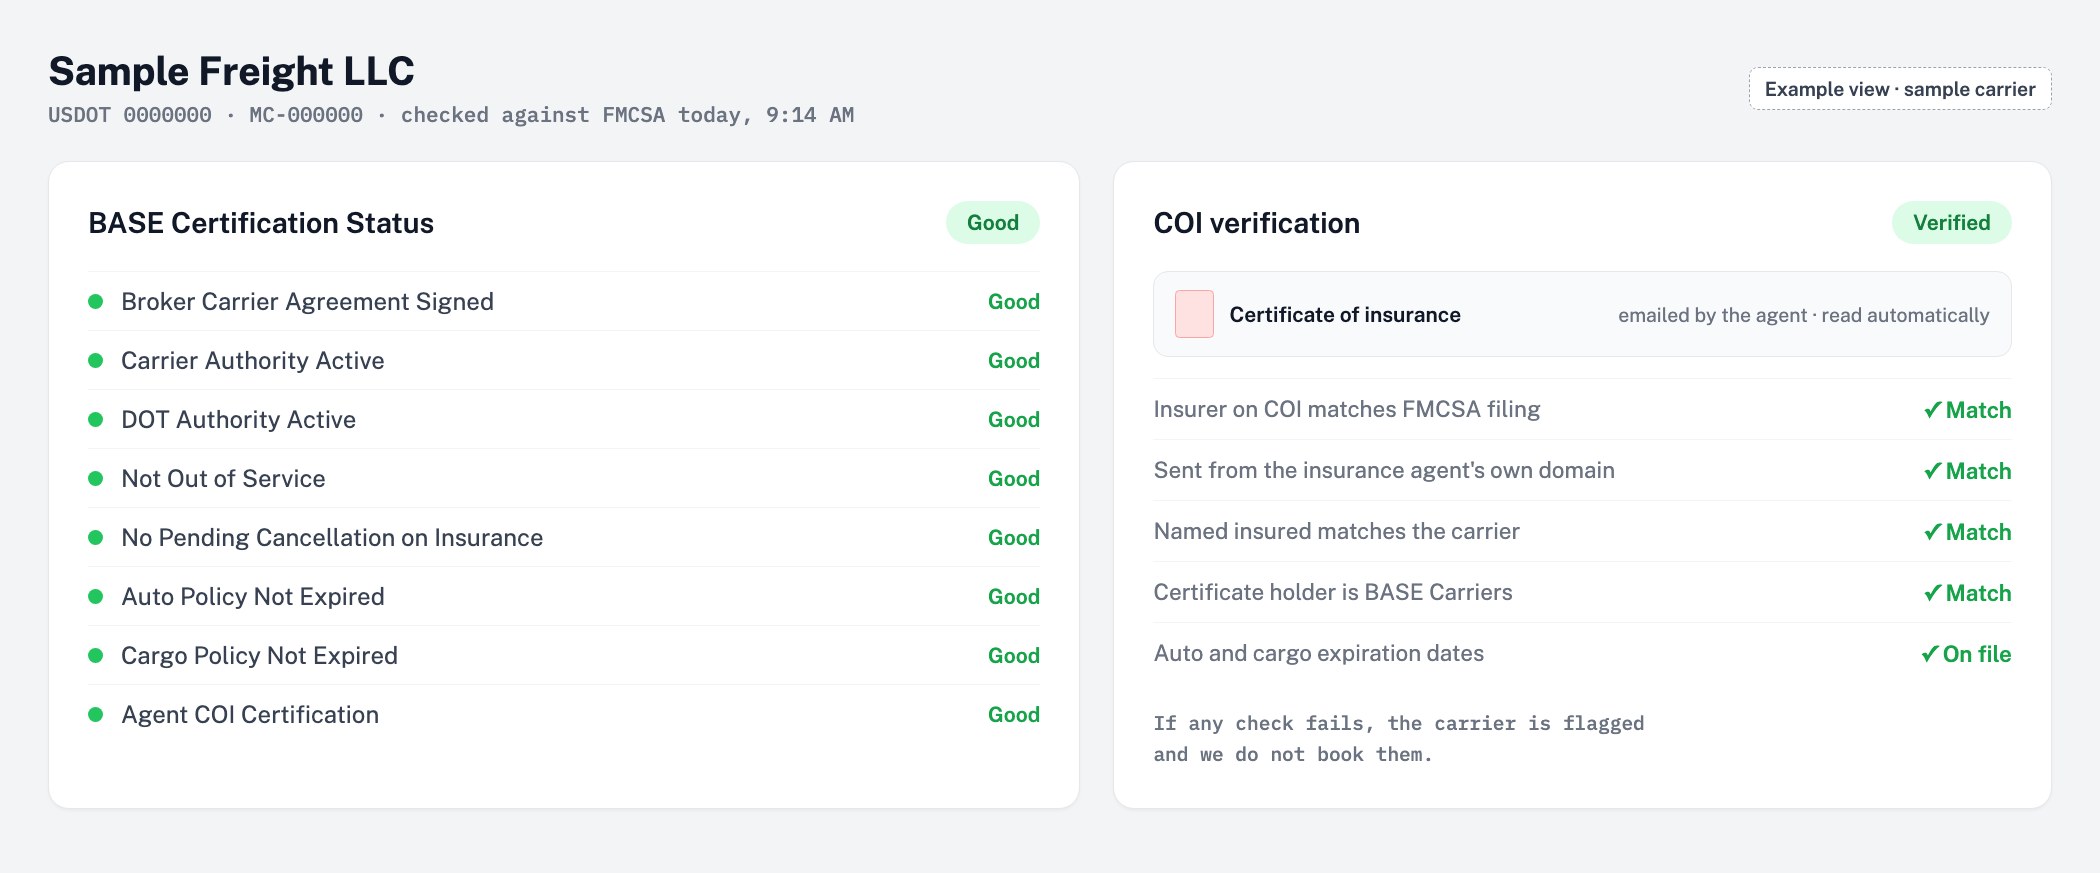Click green dot beside Broker Carrier Agreement Signed

pos(96,301)
